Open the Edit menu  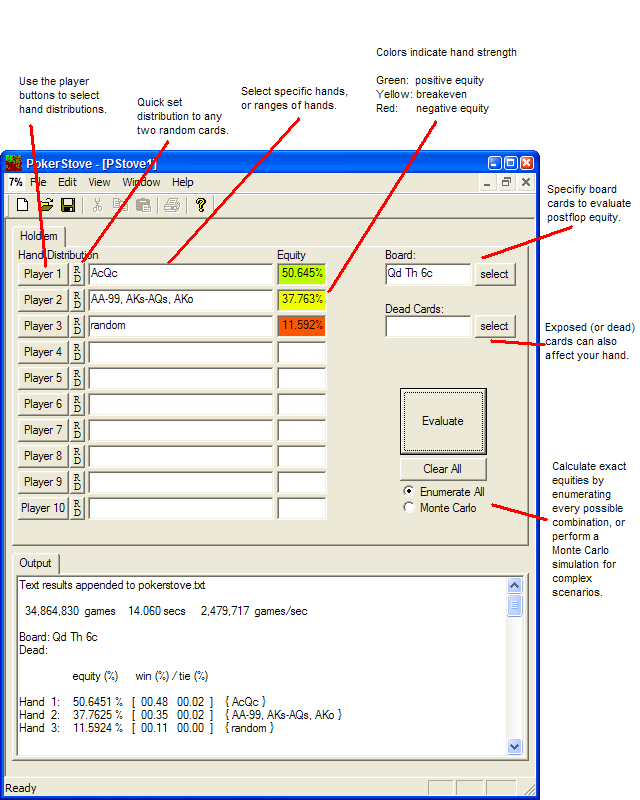[67, 182]
